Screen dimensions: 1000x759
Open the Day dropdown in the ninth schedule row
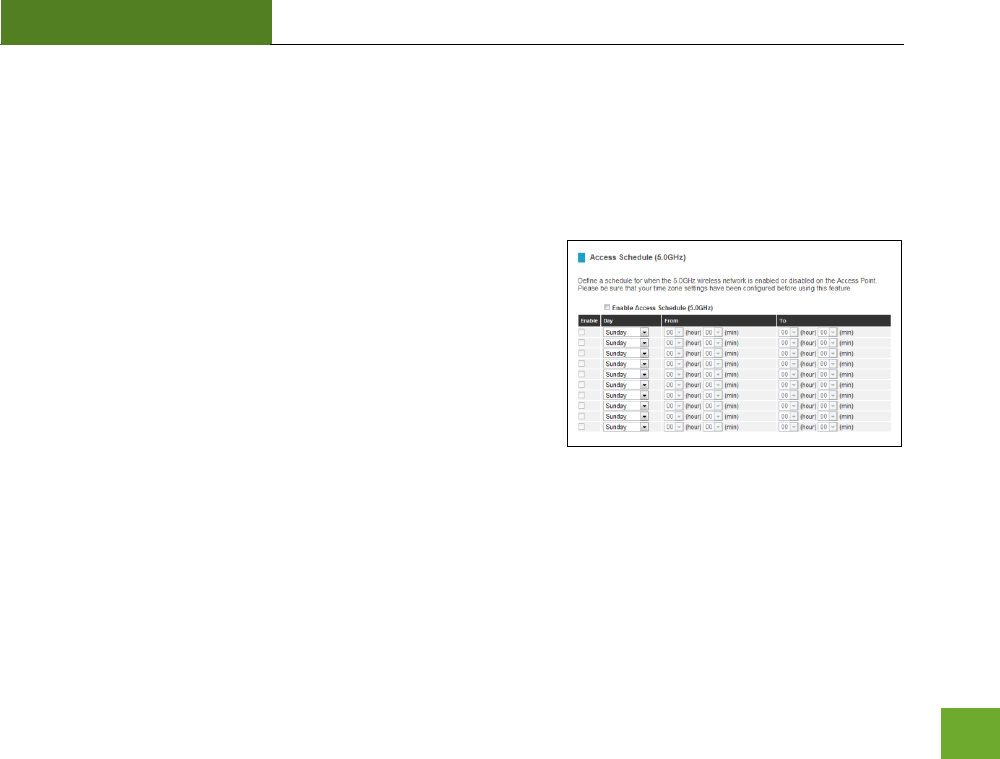click(x=626, y=416)
